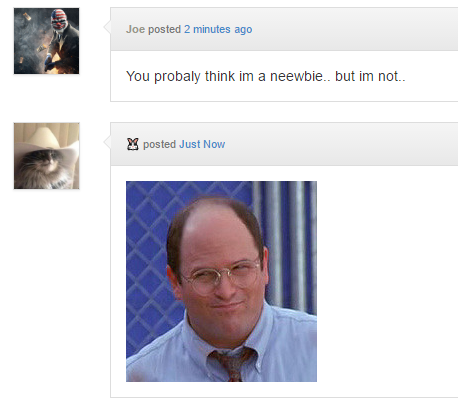Open the cat in cowboy hat avatar
The width and height of the screenshot is (458, 404).
tap(47, 156)
